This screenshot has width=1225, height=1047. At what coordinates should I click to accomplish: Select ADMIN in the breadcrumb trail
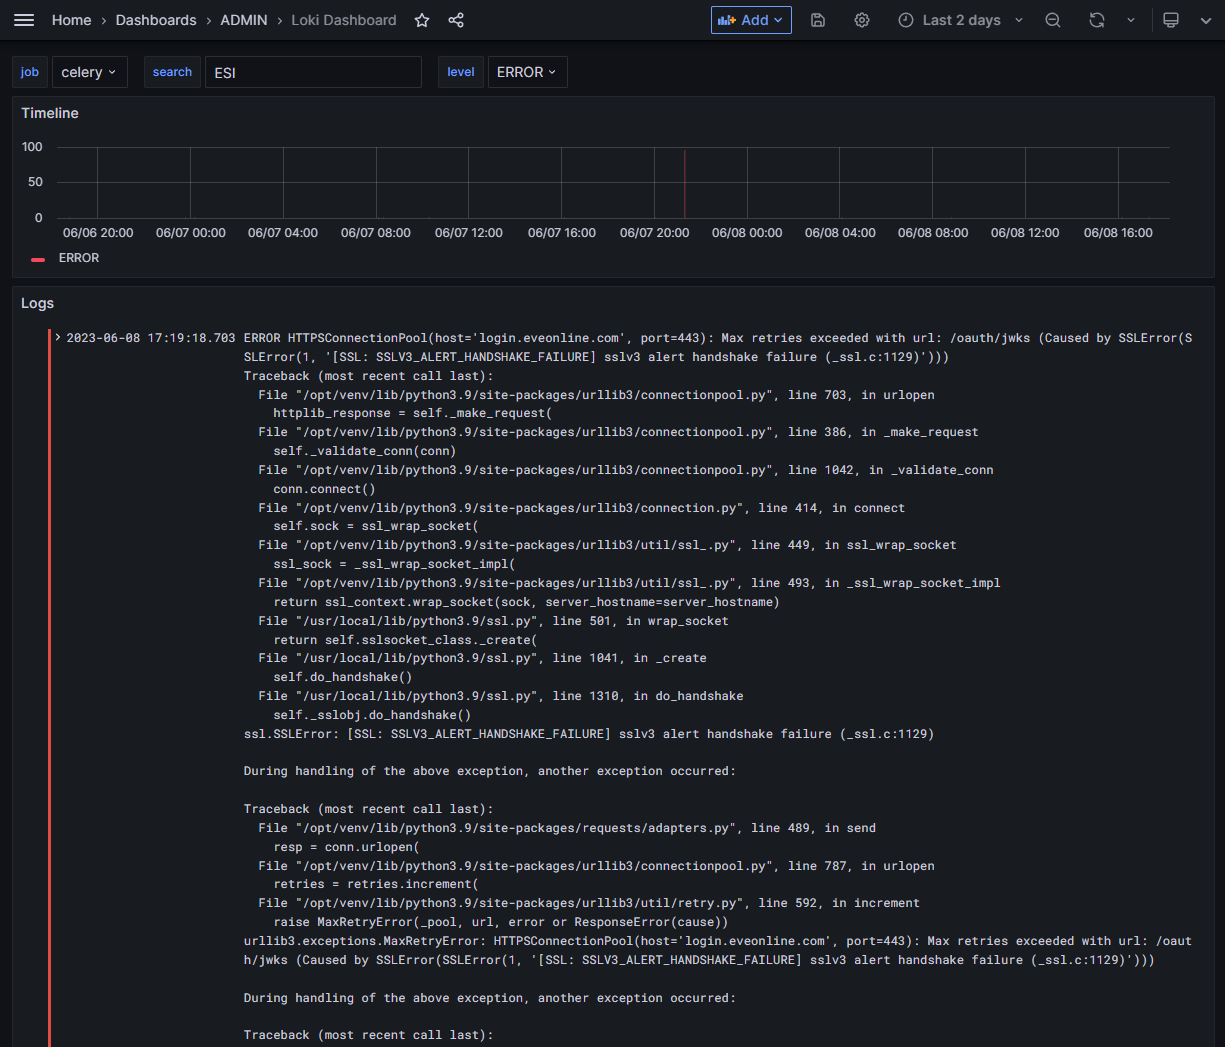tap(243, 19)
